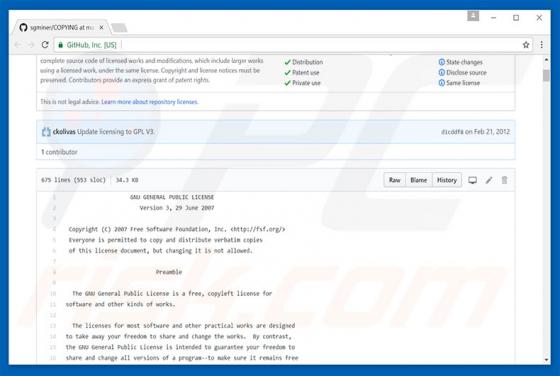Open Blame view

pos(419,180)
